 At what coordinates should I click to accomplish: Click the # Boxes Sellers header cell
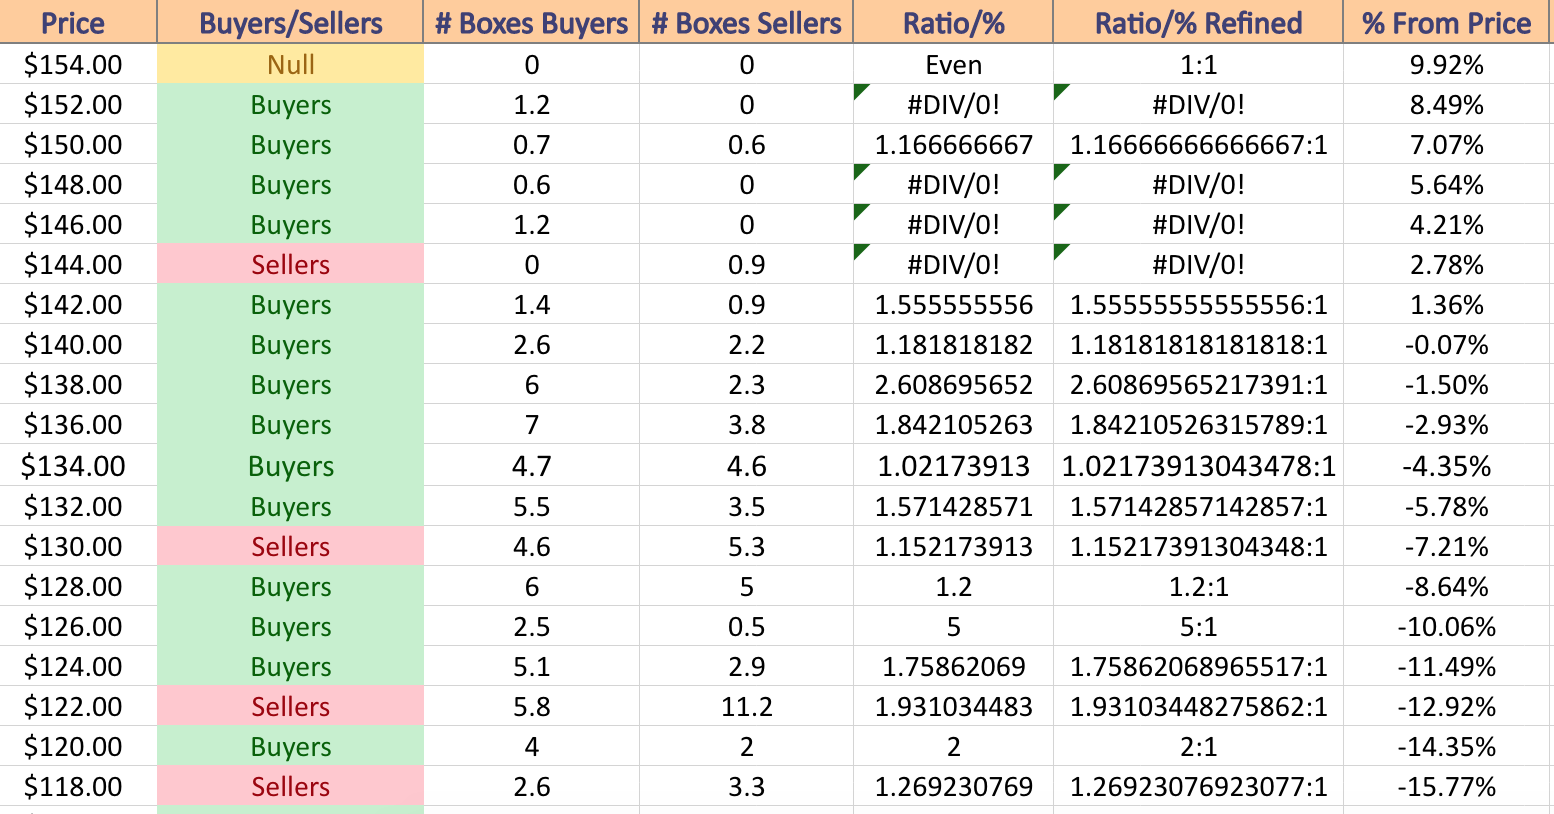tap(746, 21)
